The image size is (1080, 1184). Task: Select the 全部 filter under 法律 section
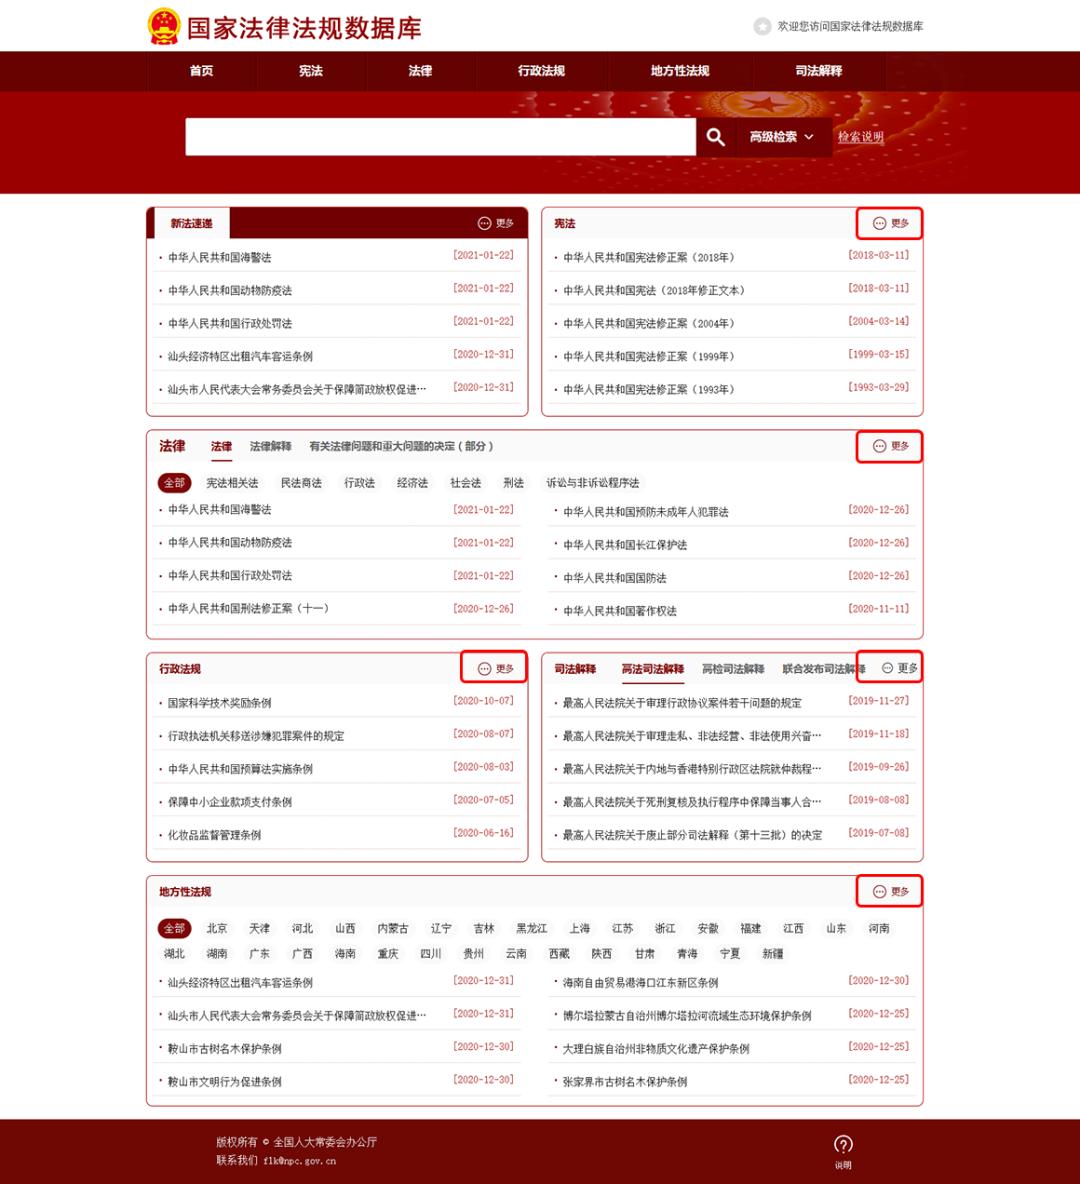coord(174,483)
